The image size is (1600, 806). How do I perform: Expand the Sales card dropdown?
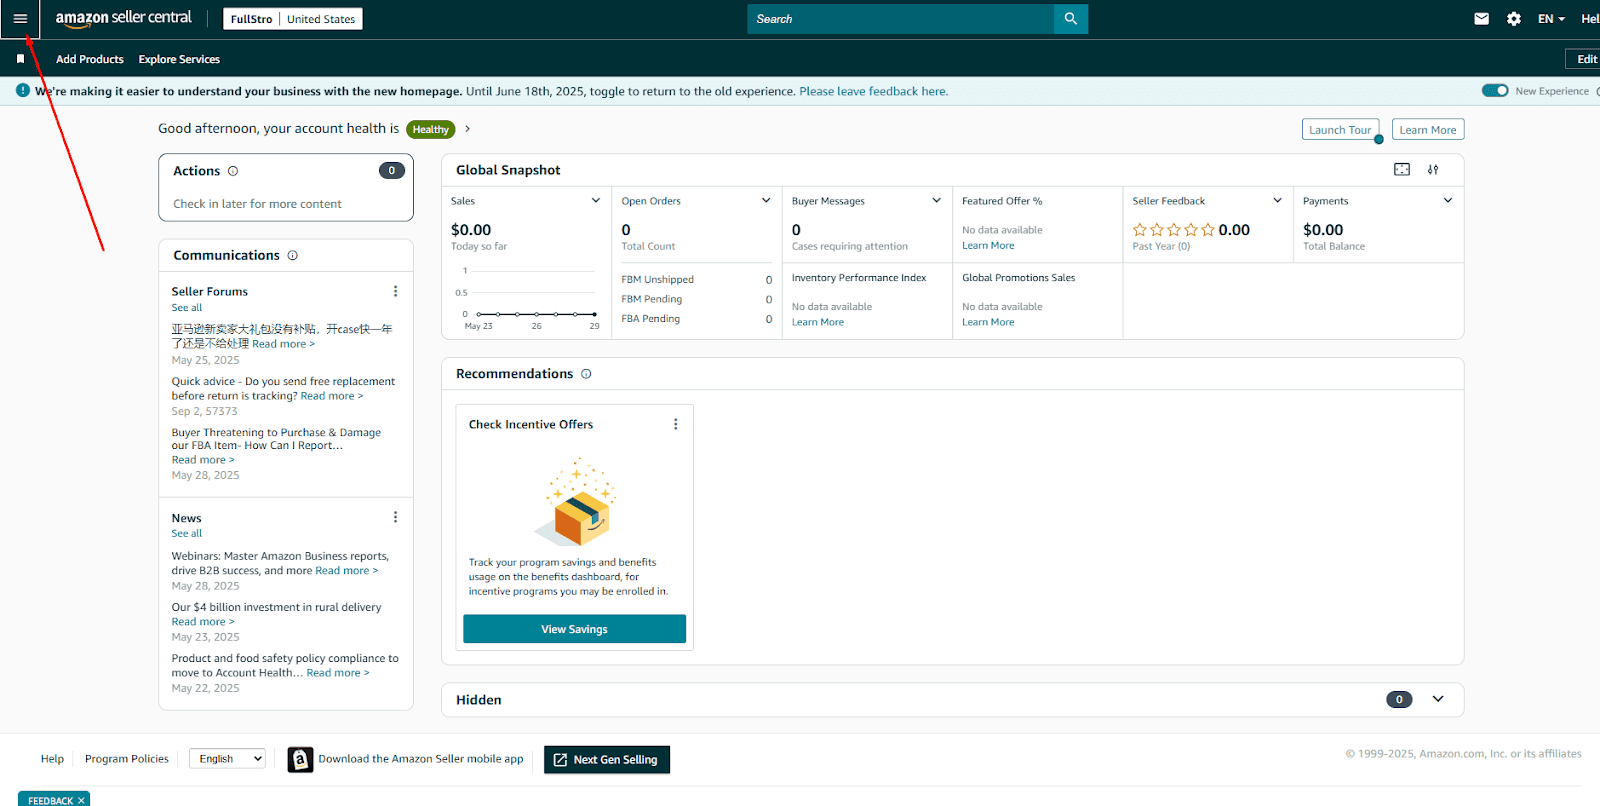click(x=596, y=201)
